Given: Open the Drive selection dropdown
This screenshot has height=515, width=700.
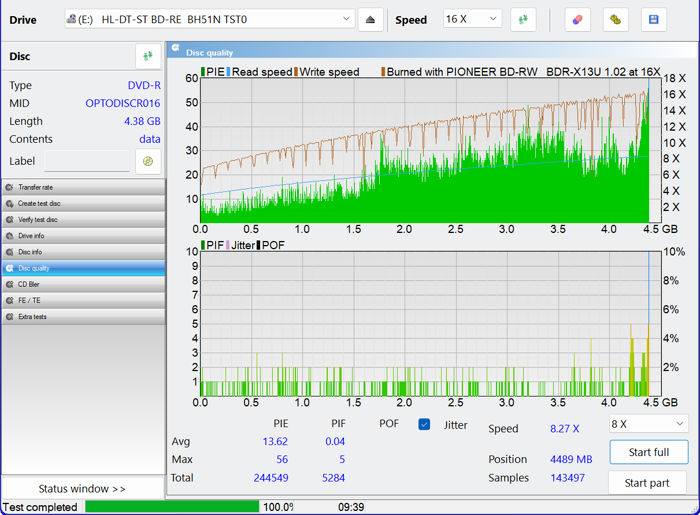Looking at the screenshot, I should coord(210,20).
